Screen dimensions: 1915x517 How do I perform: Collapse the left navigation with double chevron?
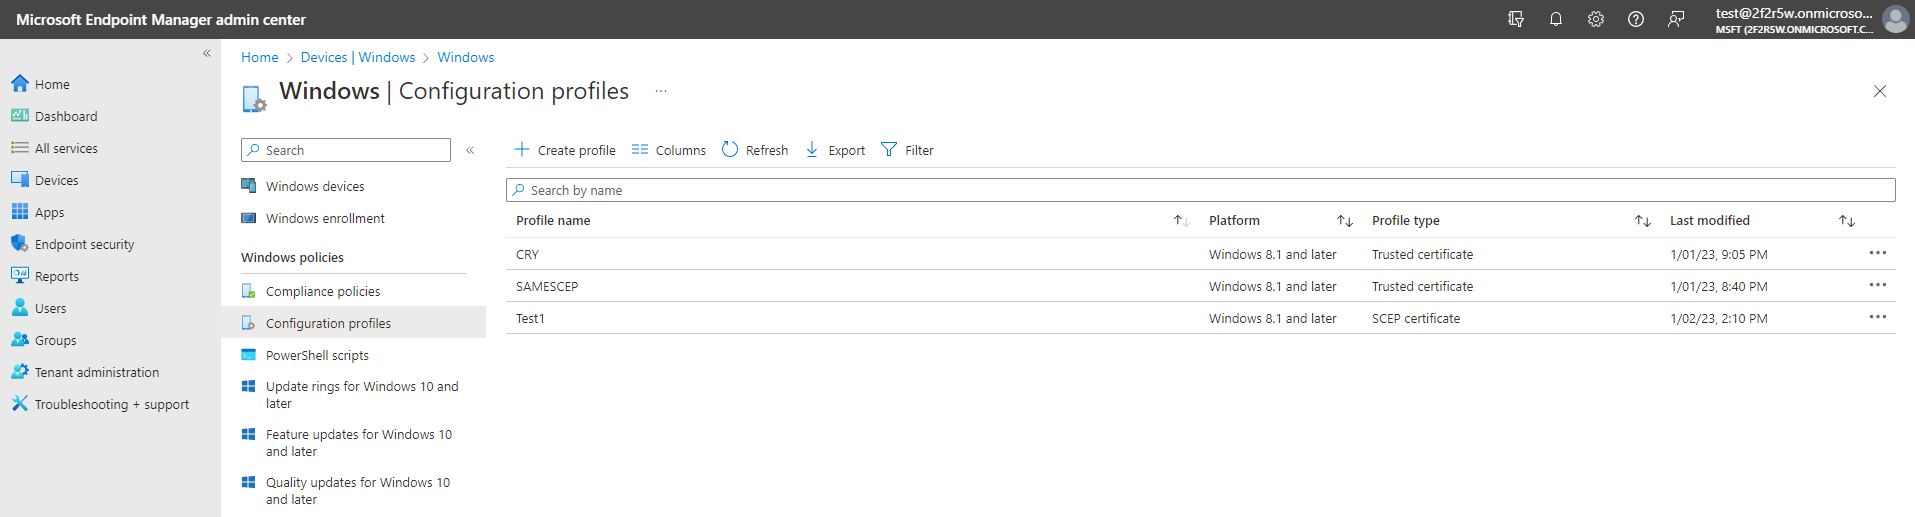coord(207,53)
